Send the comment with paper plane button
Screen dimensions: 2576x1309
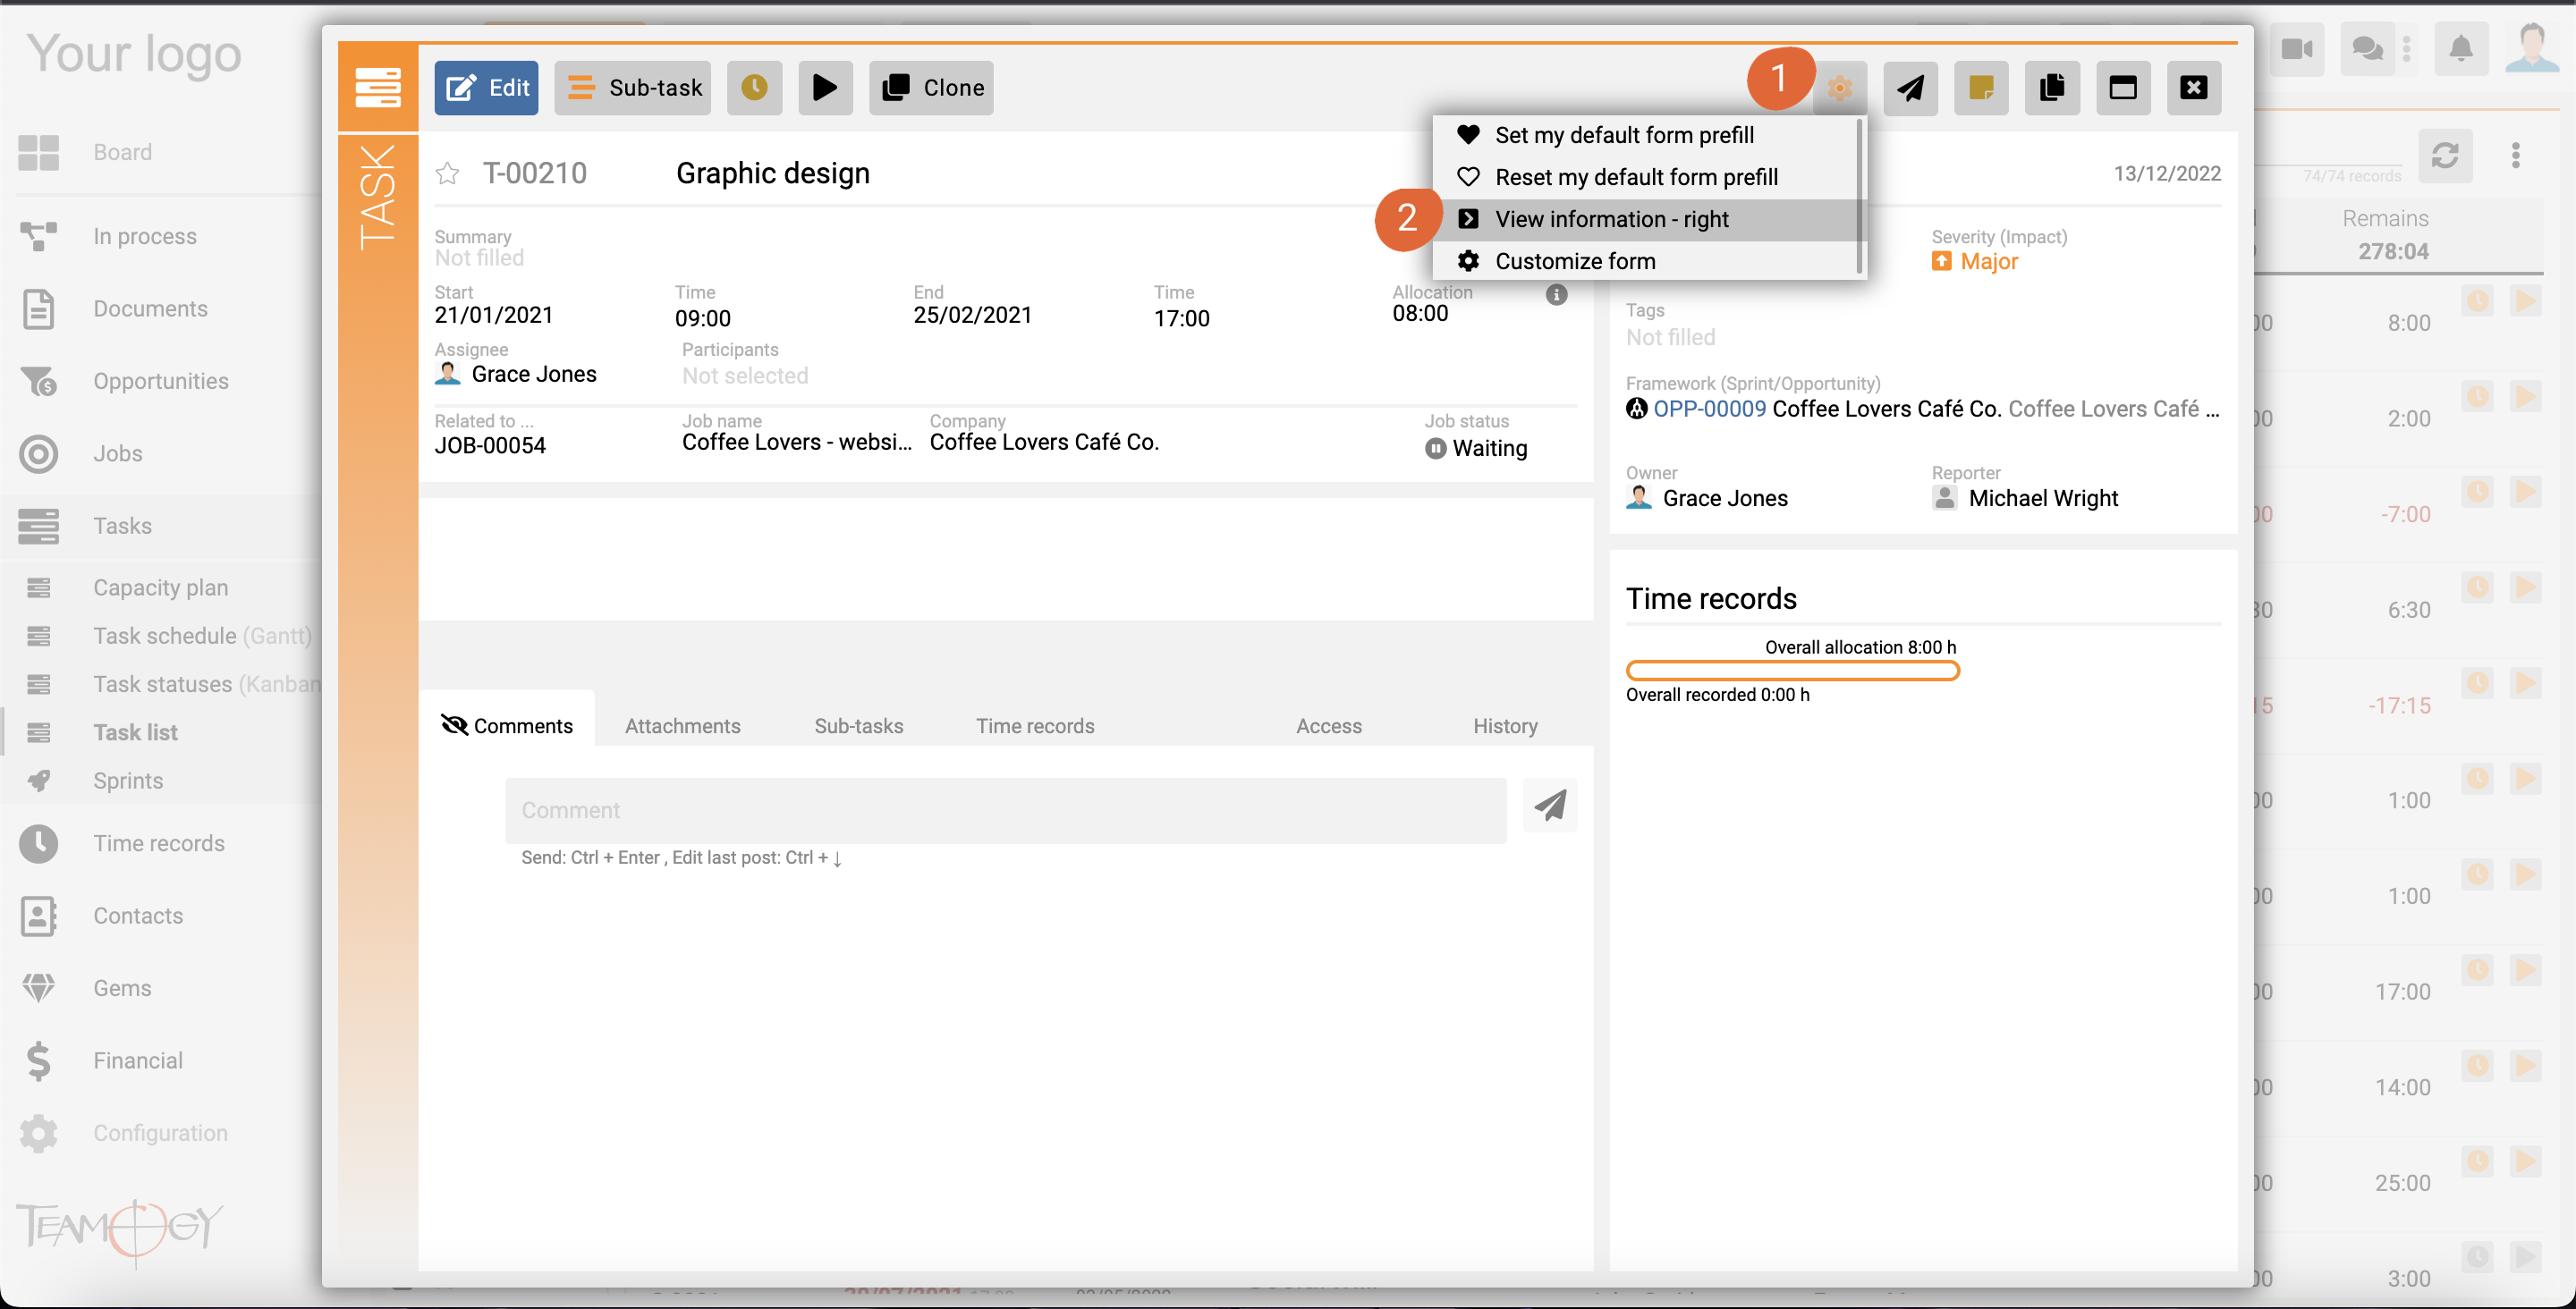[1550, 805]
